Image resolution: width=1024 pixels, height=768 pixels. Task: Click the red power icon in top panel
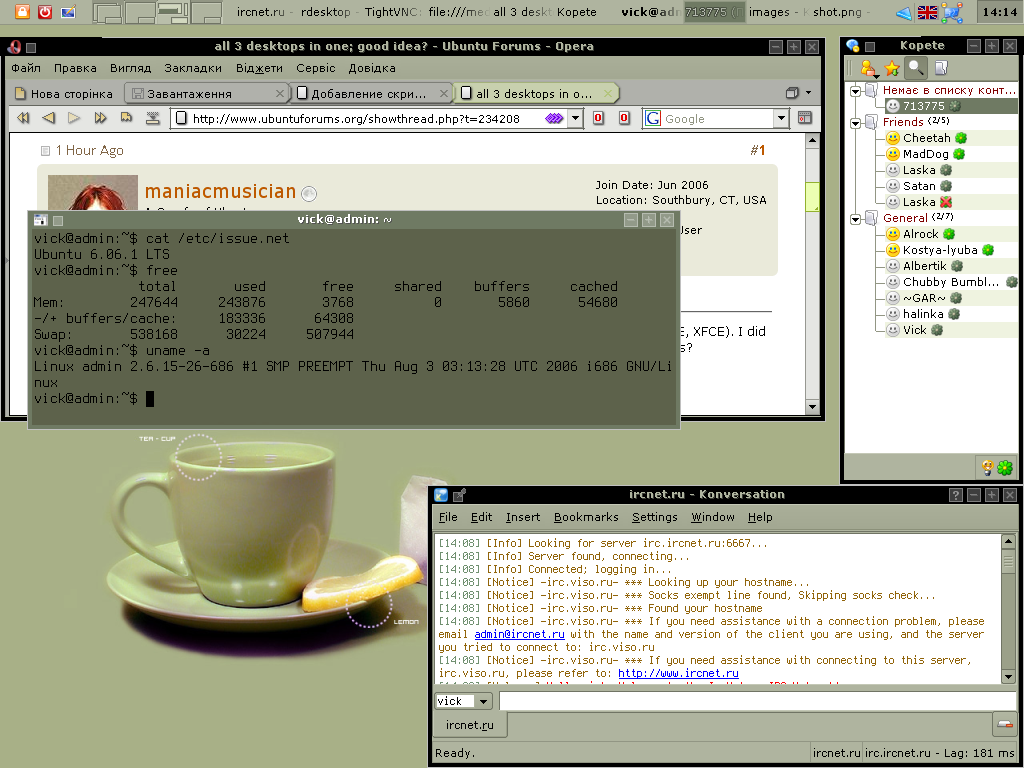pos(44,11)
